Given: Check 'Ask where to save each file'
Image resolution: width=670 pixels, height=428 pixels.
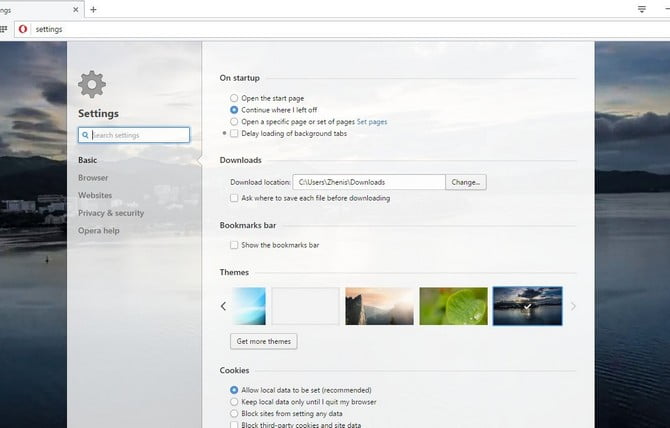Looking at the screenshot, I should pyautogui.click(x=234, y=198).
